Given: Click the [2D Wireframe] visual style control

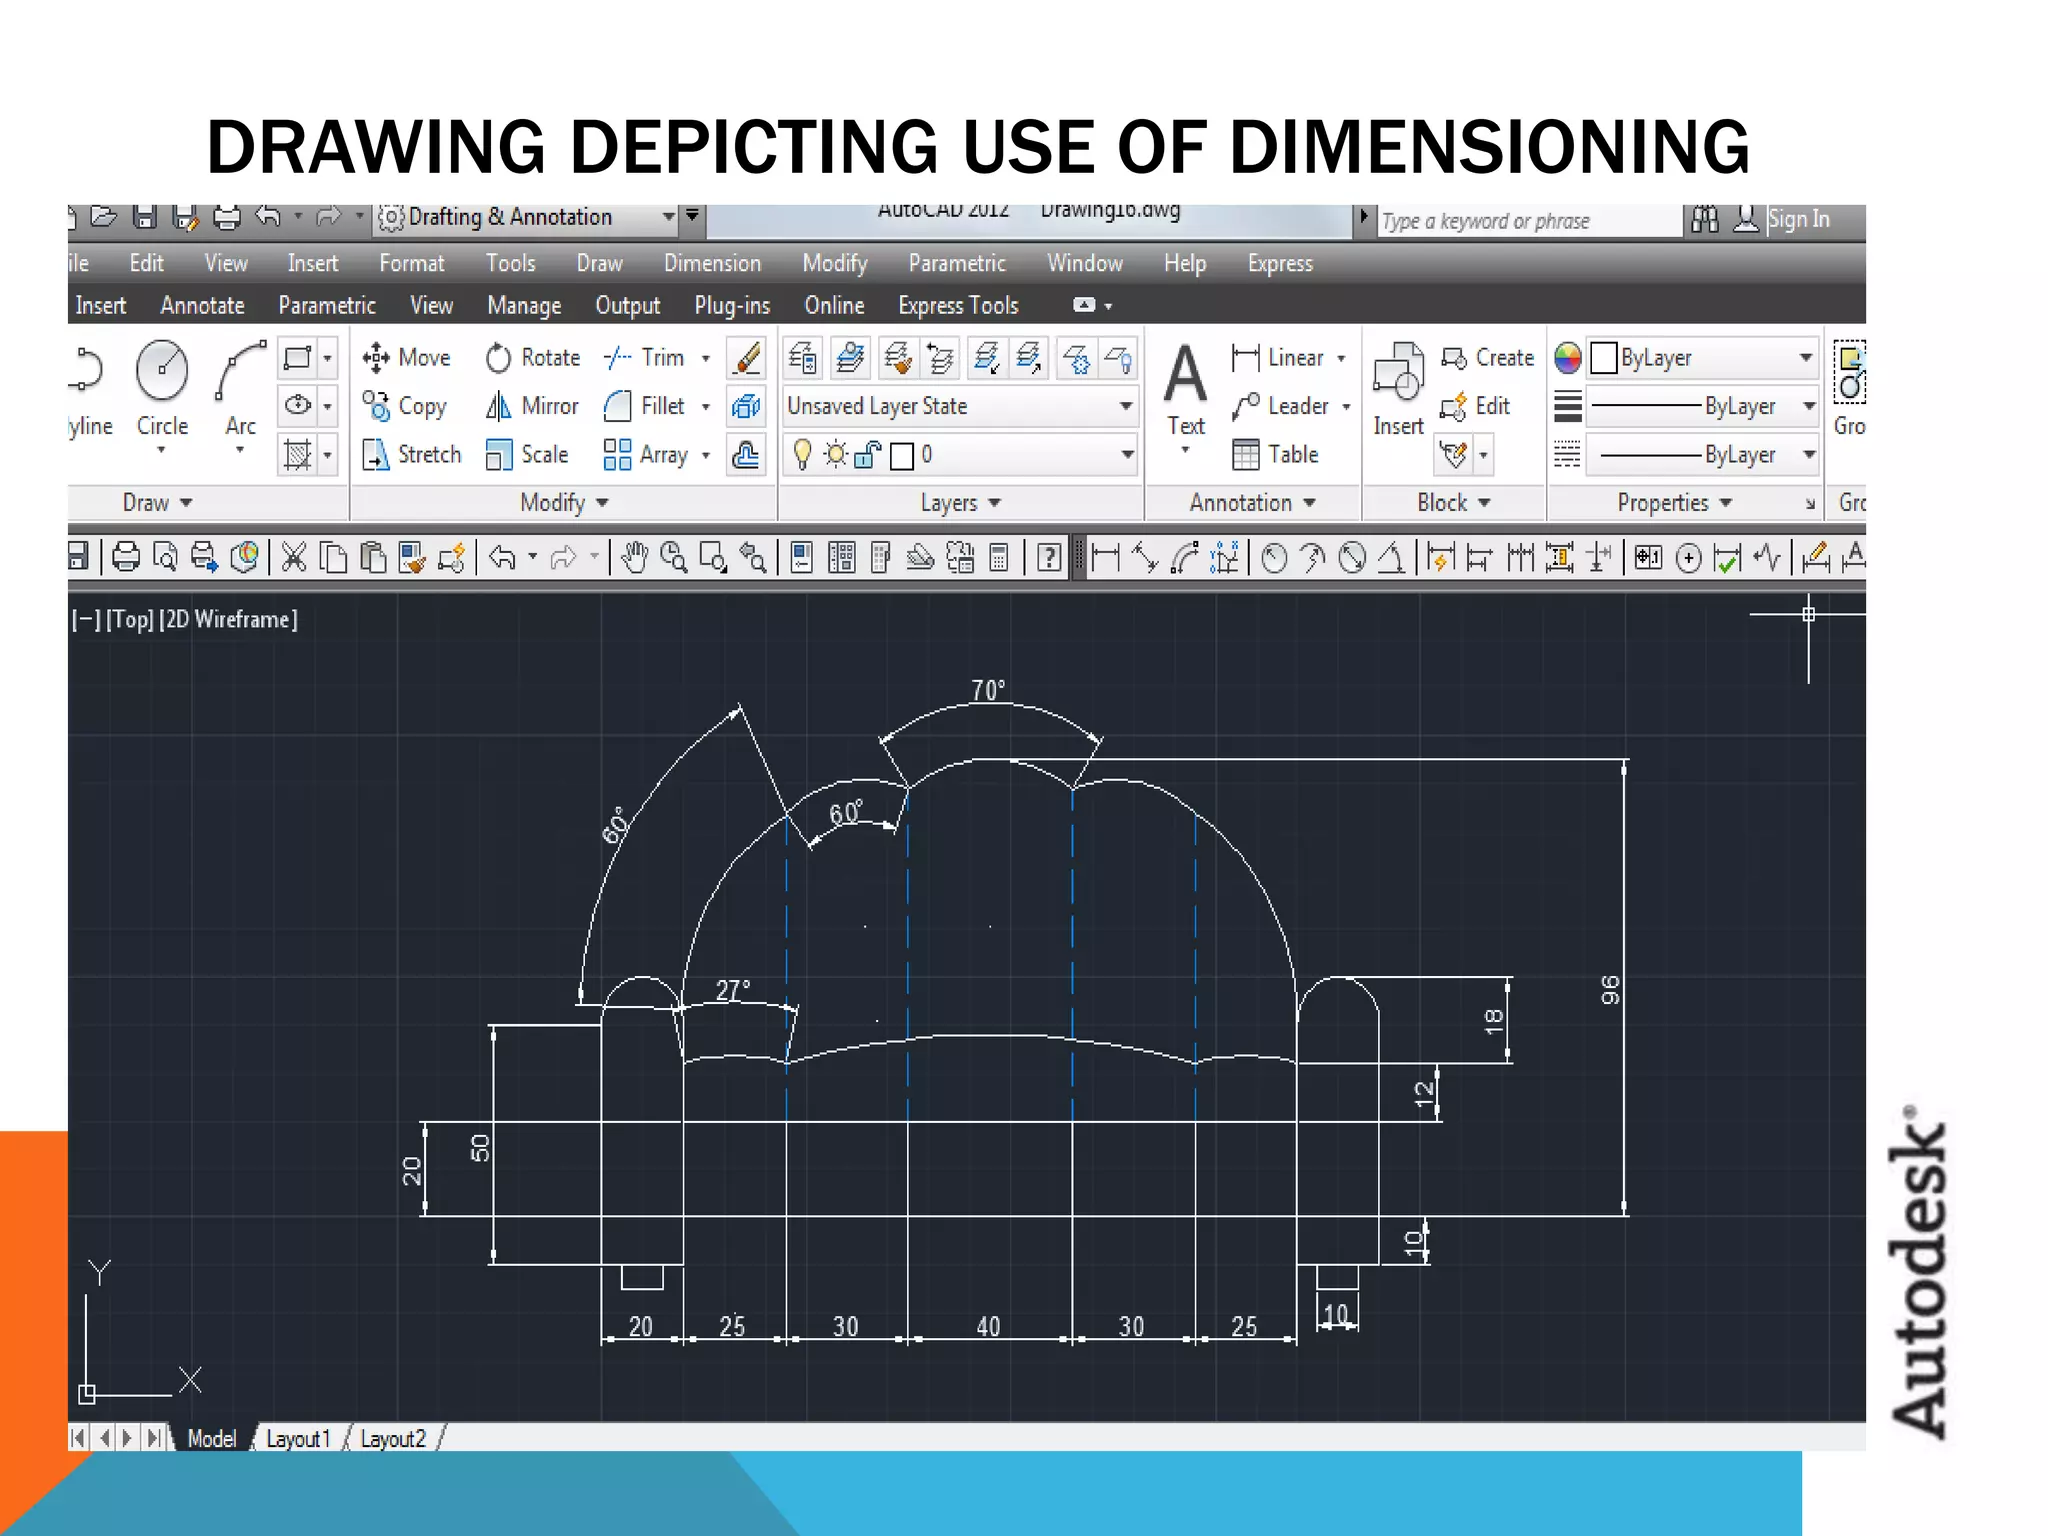Looking at the screenshot, I should [x=228, y=619].
